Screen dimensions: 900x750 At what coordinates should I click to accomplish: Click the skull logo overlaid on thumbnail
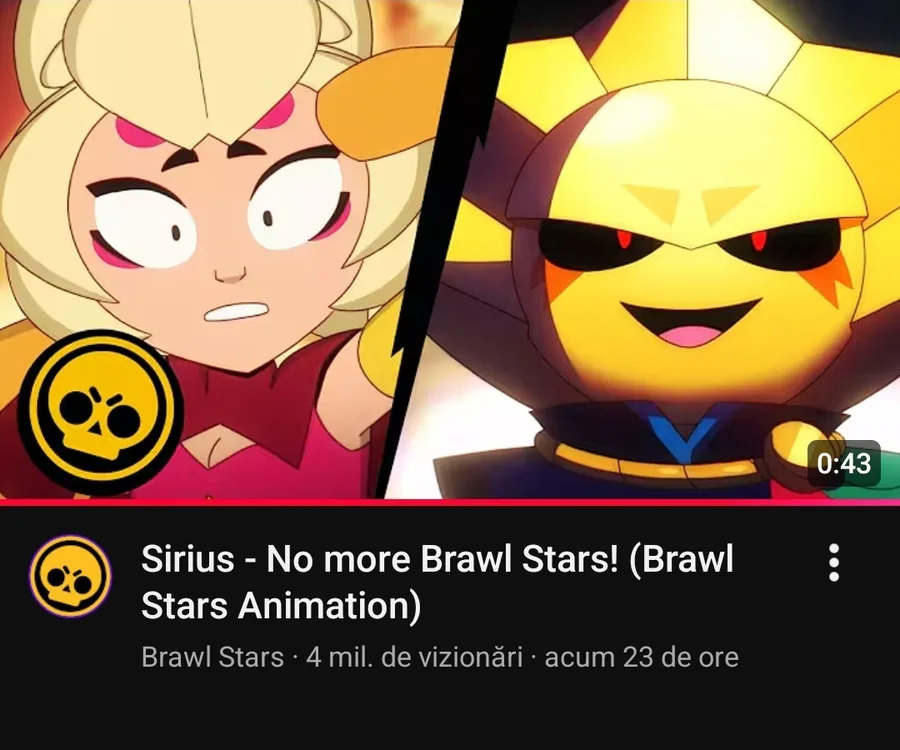pos(100,412)
